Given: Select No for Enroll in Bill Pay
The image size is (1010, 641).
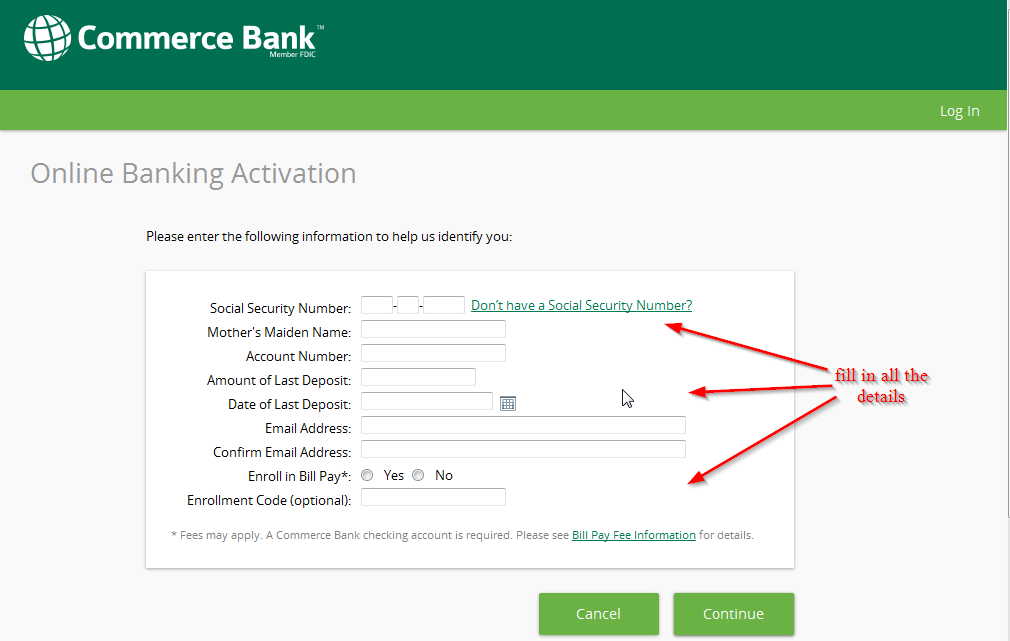Looking at the screenshot, I should pos(419,475).
